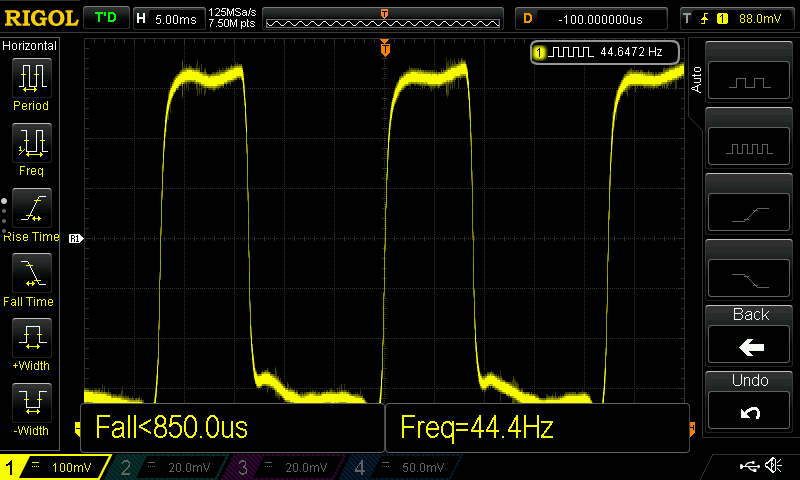
Task: Click the waveform memory position bar
Action: coord(385,18)
